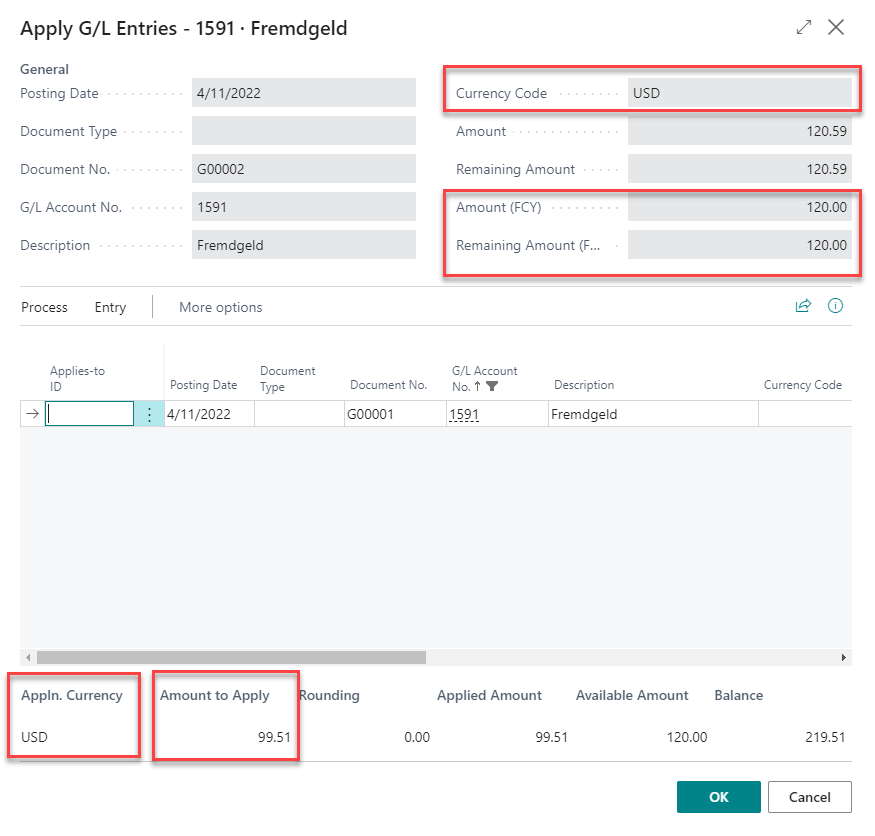Open the Process menu
This screenshot has width=875, height=836.
pos(44,307)
